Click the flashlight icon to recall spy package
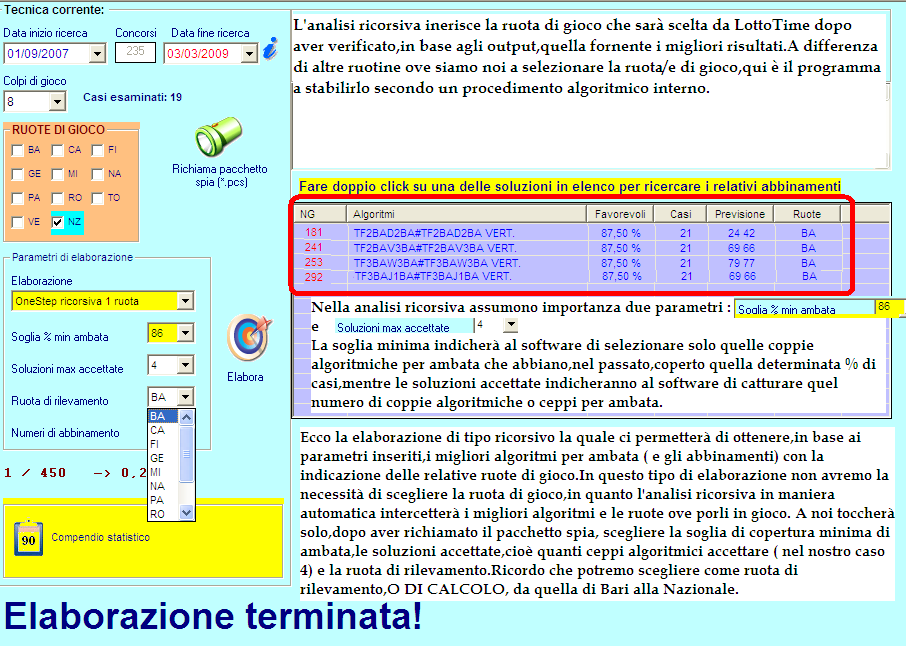 tap(218, 136)
